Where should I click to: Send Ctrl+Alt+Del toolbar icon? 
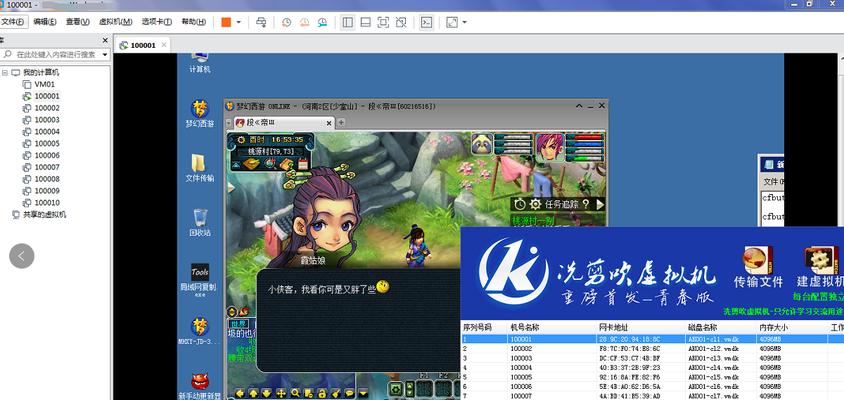[x=261, y=22]
